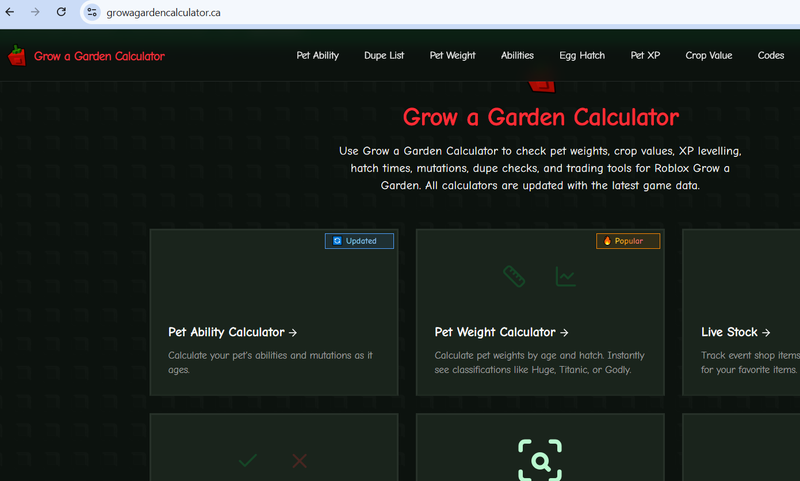The width and height of the screenshot is (800, 481).
Task: Open the Pet XP nav item
Action: [645, 56]
